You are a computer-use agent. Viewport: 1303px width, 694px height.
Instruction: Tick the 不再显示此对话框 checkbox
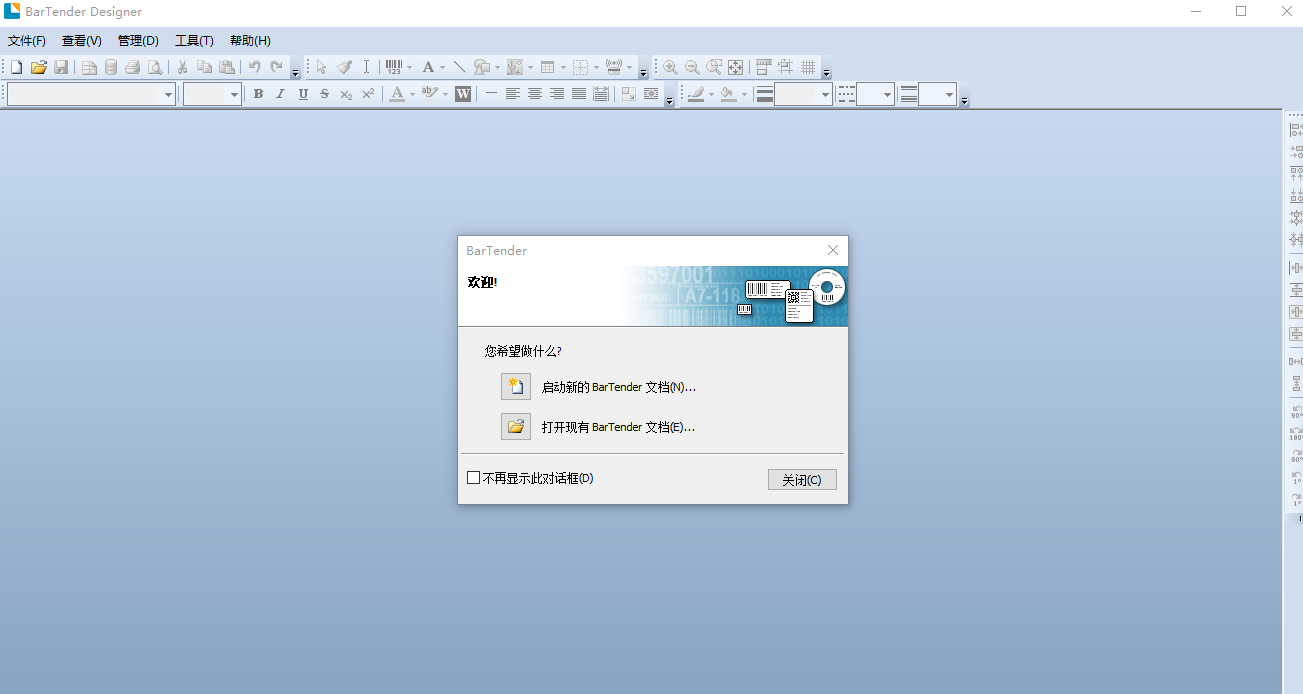click(x=474, y=478)
